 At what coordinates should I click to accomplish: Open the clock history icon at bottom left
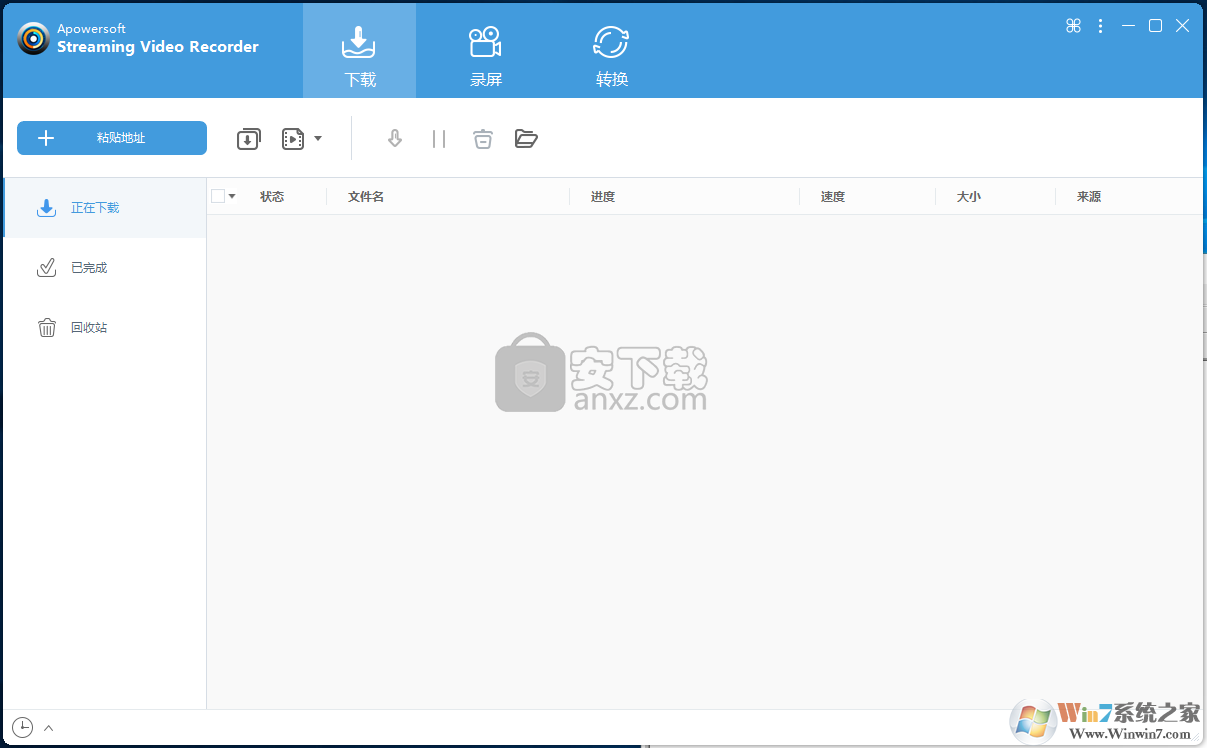(x=21, y=727)
